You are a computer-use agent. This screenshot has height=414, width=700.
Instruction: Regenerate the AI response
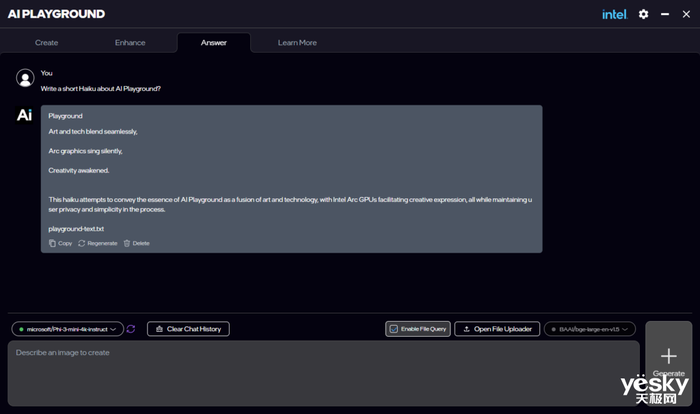[98, 243]
